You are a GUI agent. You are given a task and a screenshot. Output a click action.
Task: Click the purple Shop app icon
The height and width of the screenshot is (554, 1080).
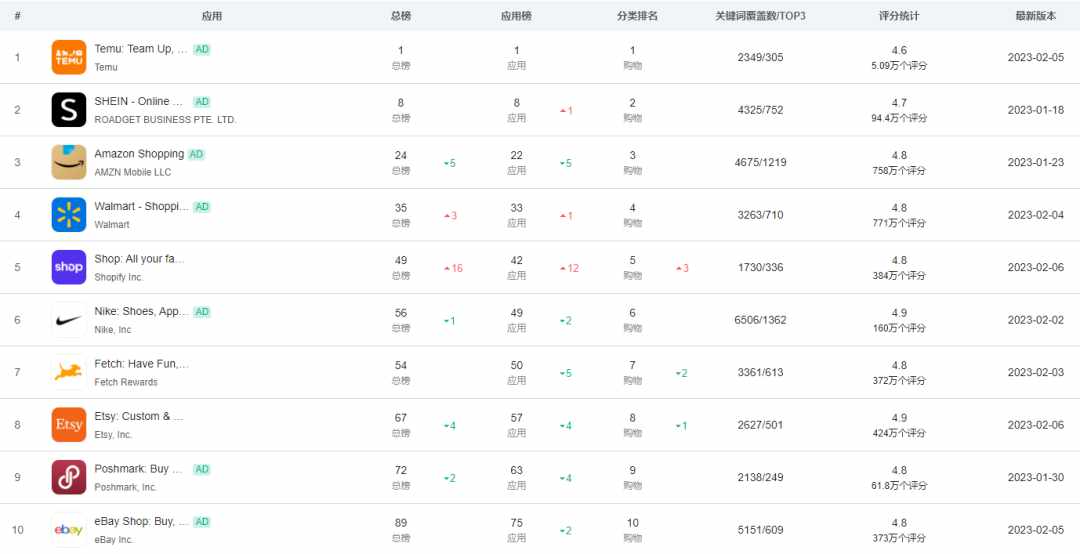coord(69,267)
